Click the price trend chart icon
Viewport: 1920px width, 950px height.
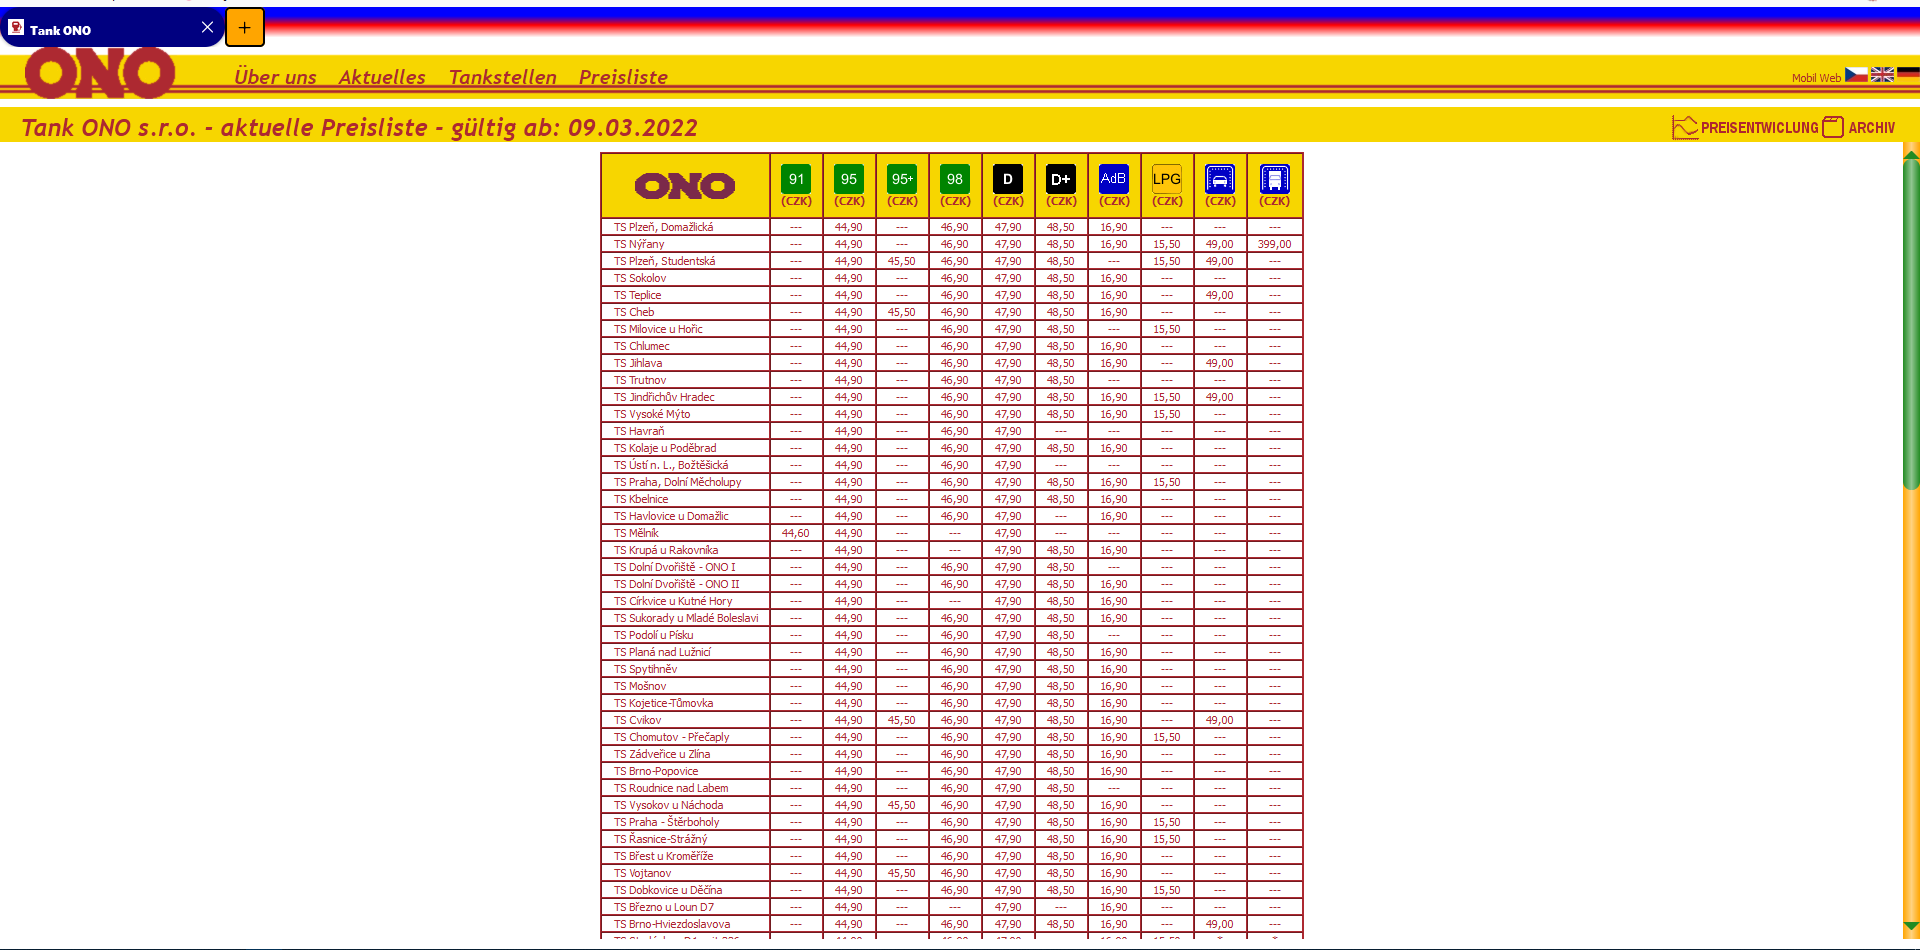click(1685, 127)
